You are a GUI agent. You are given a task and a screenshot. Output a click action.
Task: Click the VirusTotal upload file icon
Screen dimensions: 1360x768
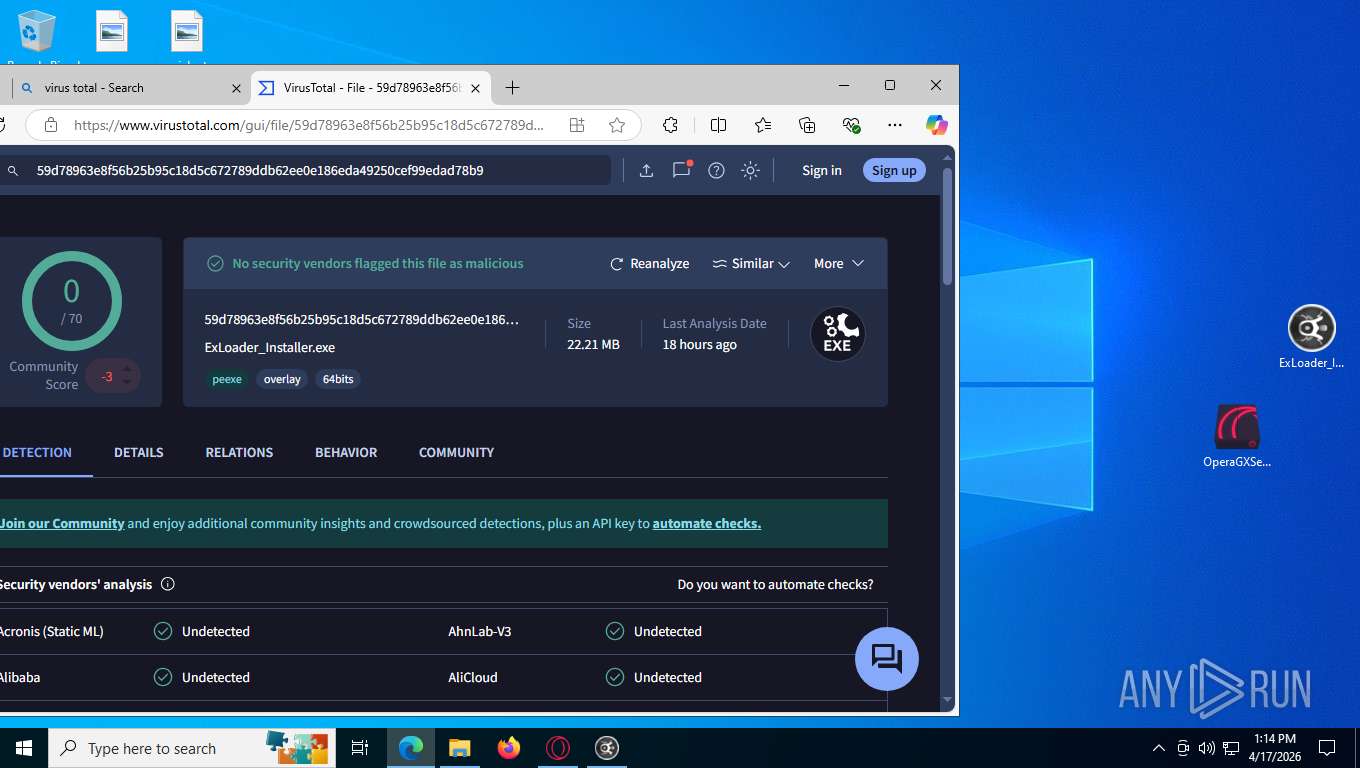[x=646, y=171]
